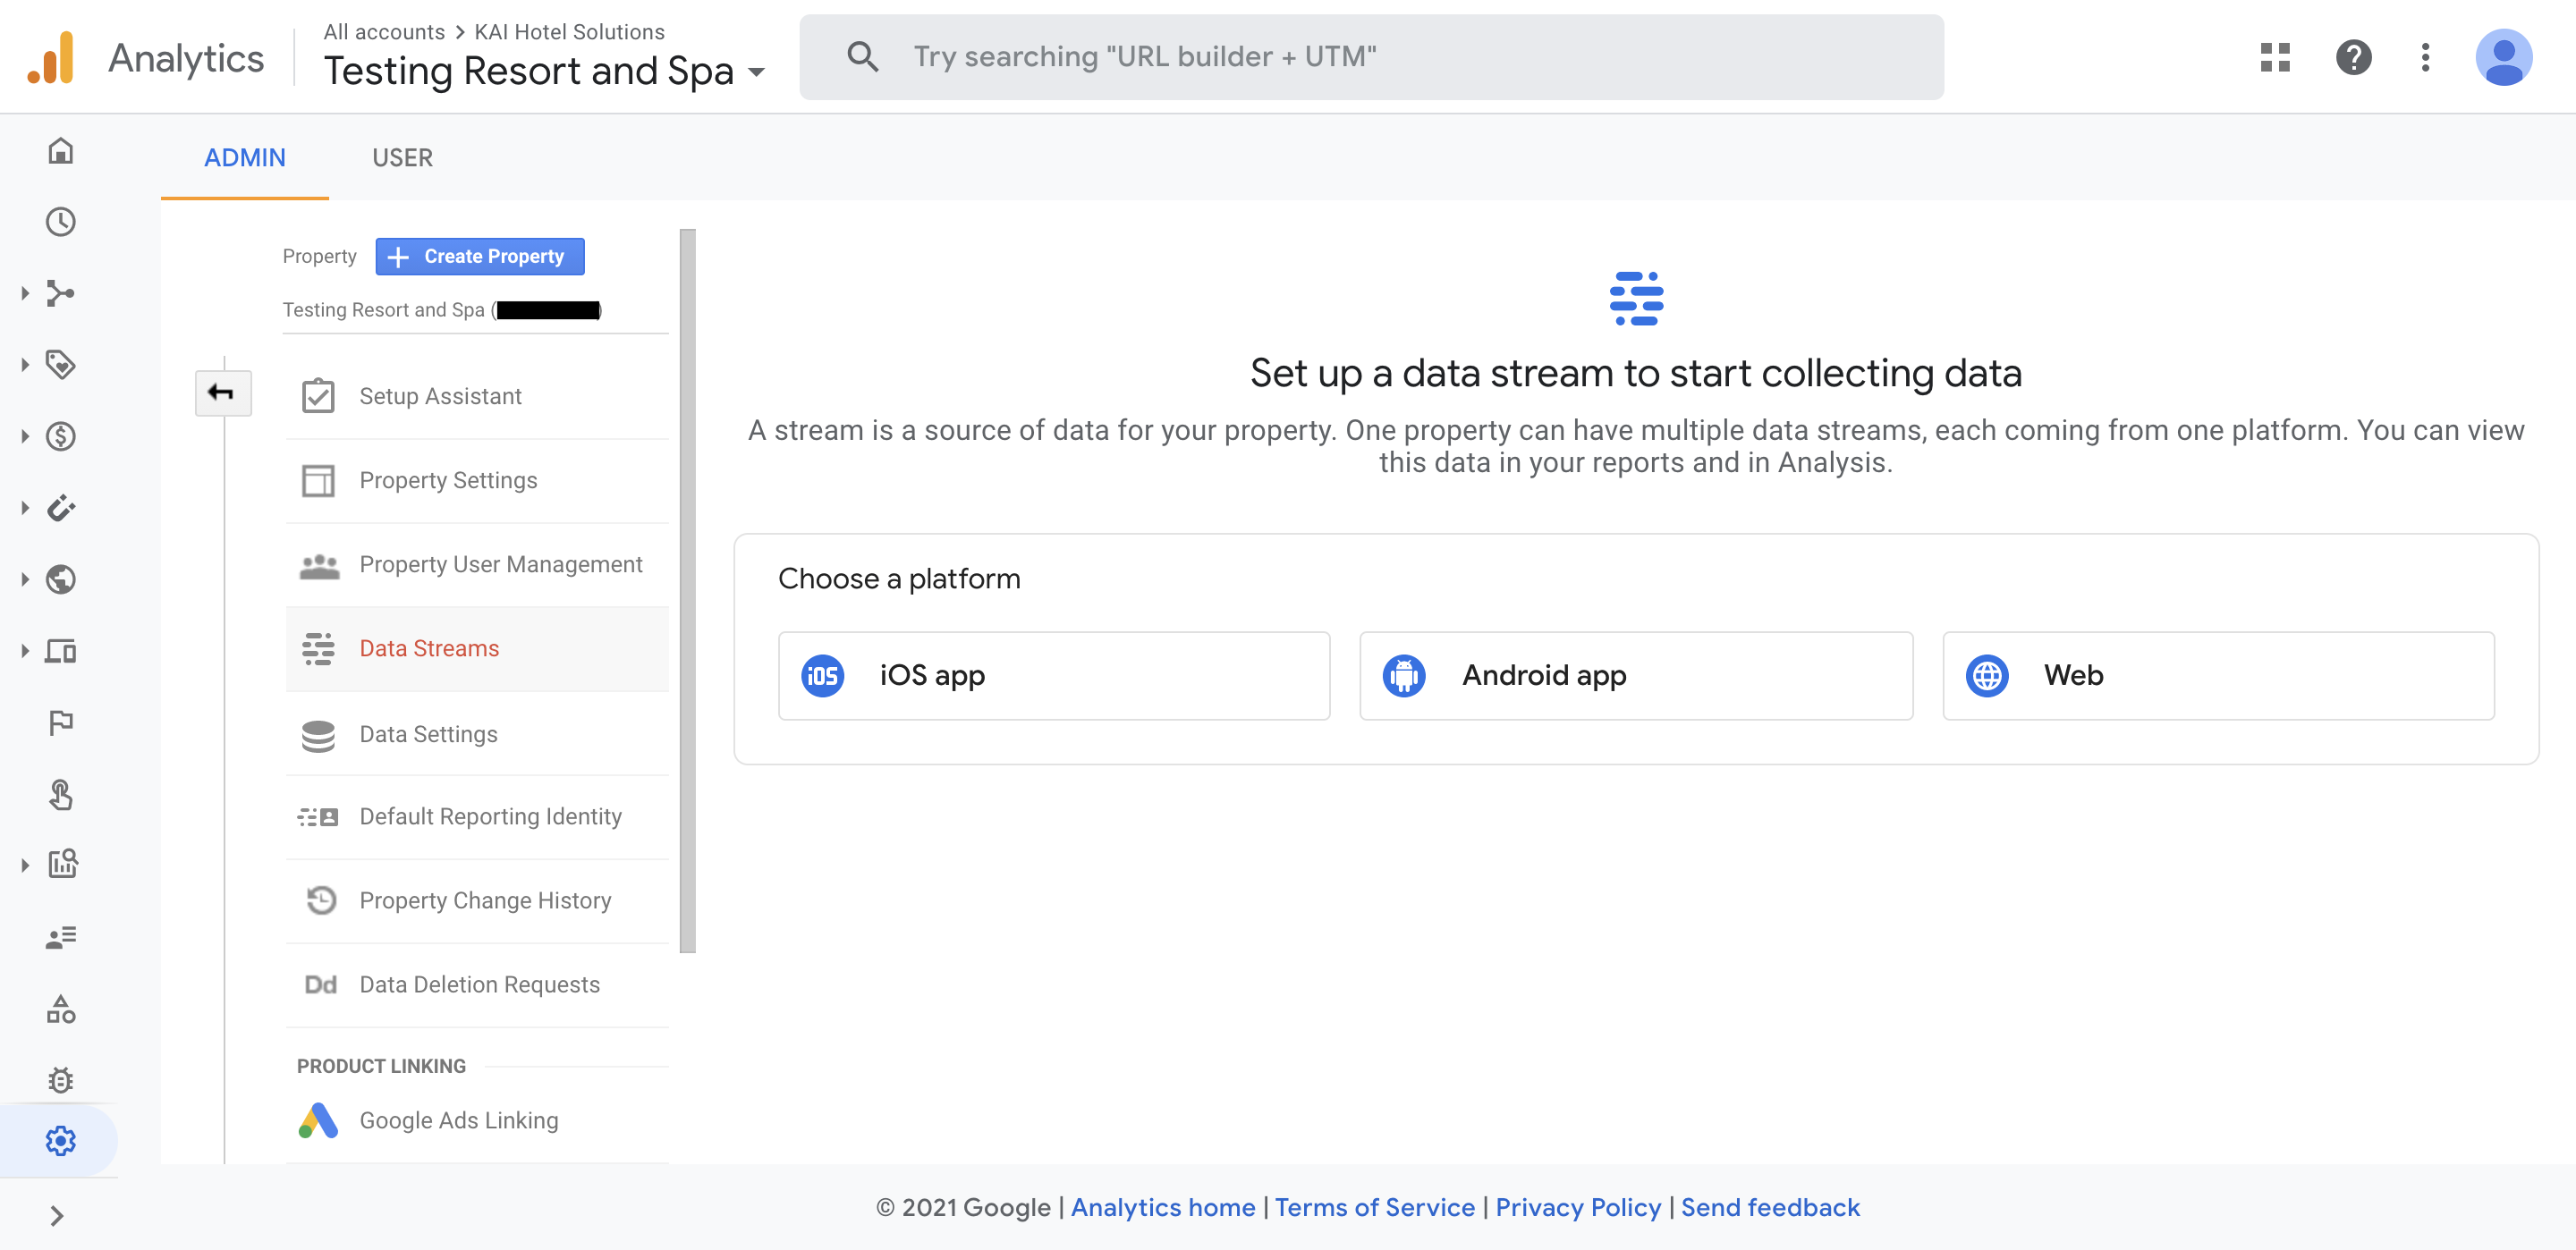The width and height of the screenshot is (2576, 1250).
Task: Open the Realtime clock icon in sidebar
Action: tap(60, 222)
